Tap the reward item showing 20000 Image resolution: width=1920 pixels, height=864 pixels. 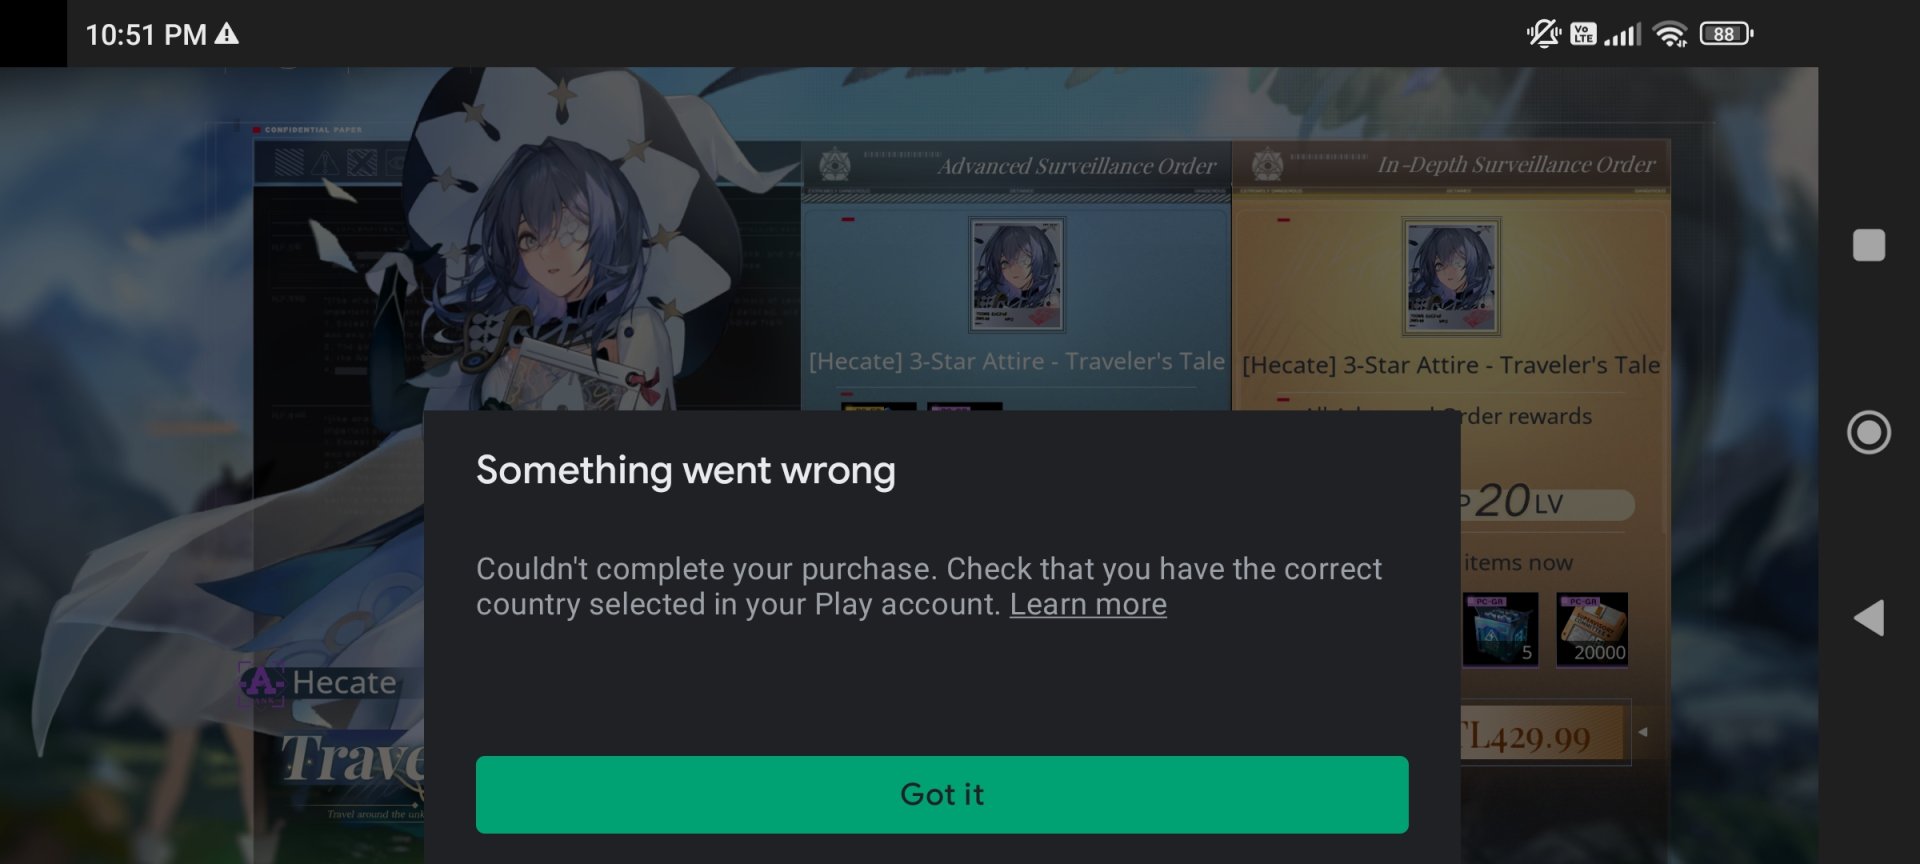point(1592,629)
